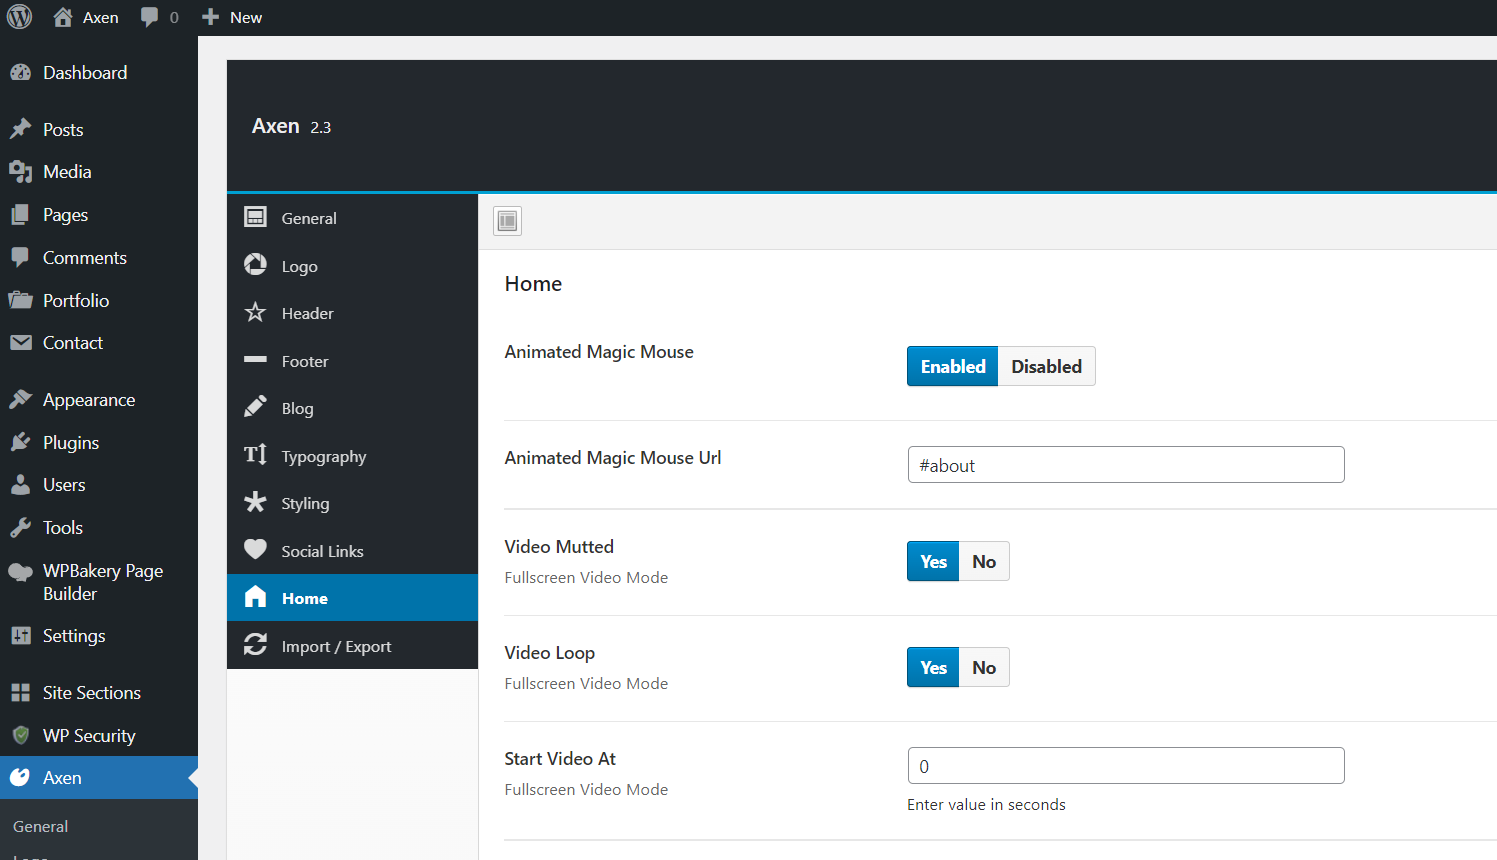Click the WPBakery Page Builder icon
The height and width of the screenshot is (860, 1497).
click(20, 571)
